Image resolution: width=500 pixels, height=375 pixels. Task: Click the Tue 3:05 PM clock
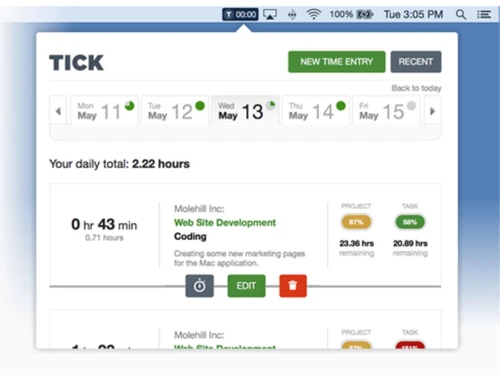coord(413,14)
